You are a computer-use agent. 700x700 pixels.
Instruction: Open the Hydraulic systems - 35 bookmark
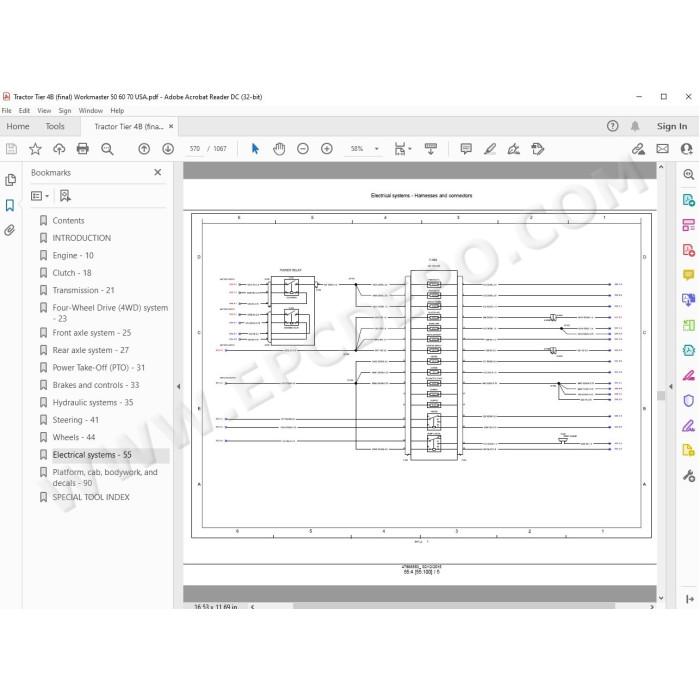pos(92,402)
